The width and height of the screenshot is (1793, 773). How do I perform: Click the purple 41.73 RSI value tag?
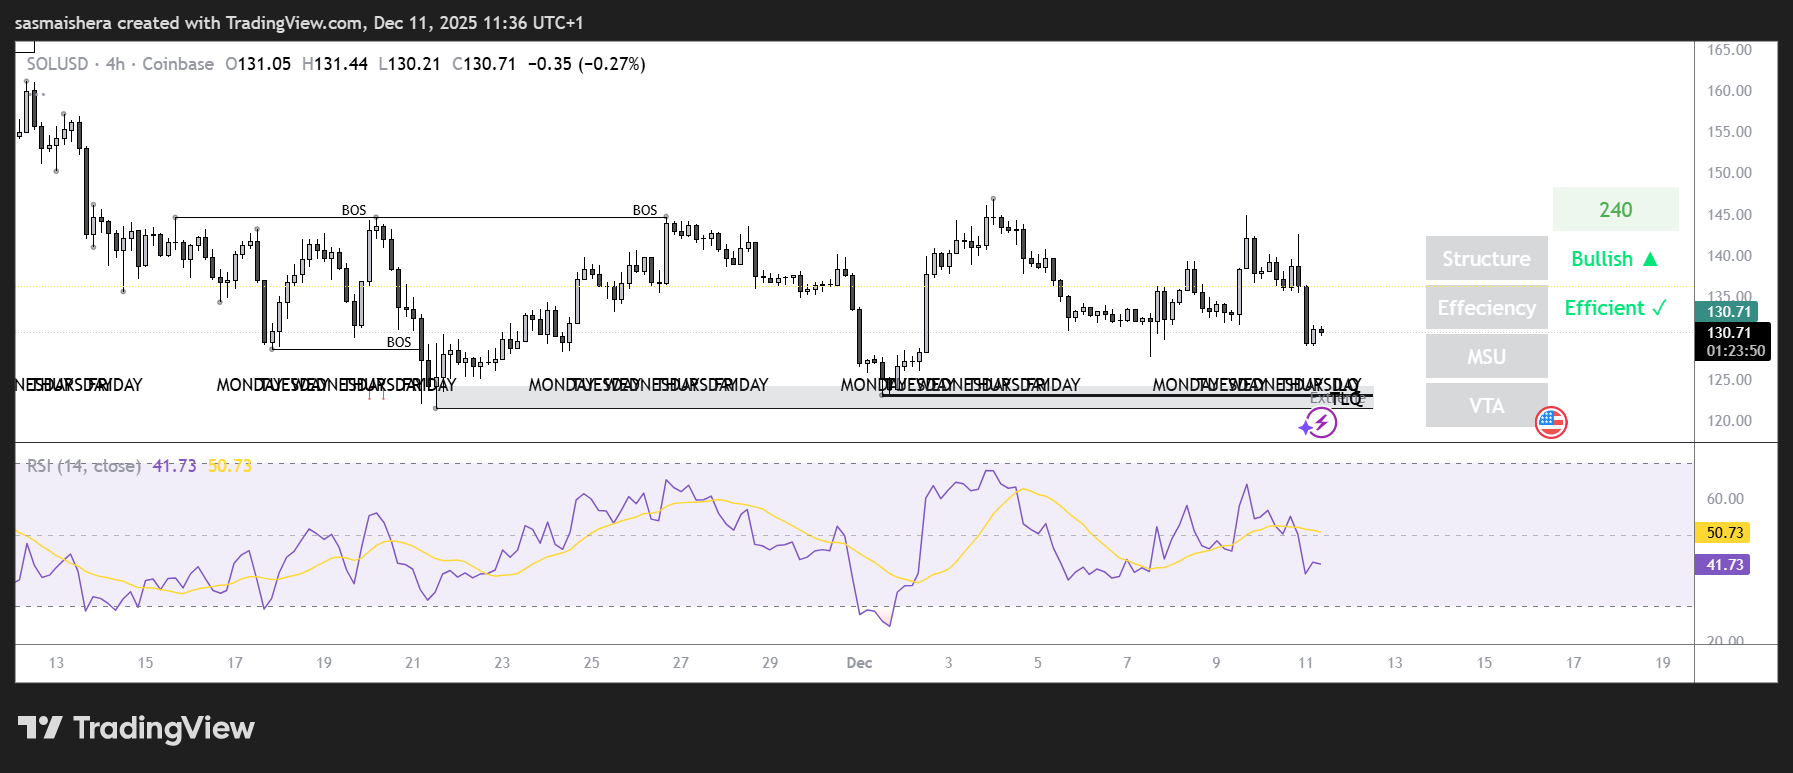(1723, 565)
